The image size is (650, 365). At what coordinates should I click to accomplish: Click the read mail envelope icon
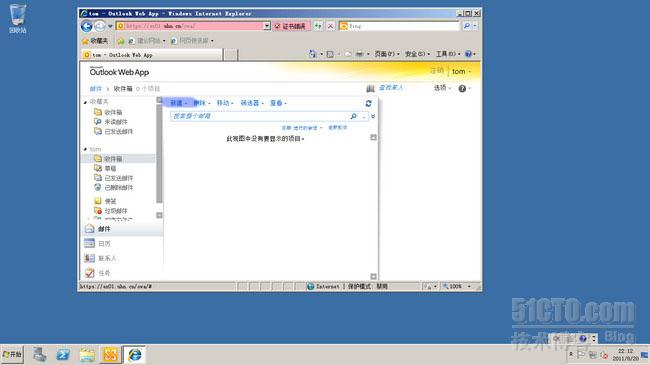[348, 54]
